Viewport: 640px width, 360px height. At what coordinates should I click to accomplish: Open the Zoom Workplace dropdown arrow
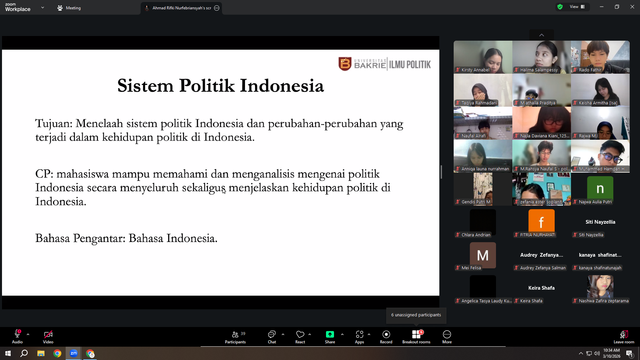[x=42, y=7]
